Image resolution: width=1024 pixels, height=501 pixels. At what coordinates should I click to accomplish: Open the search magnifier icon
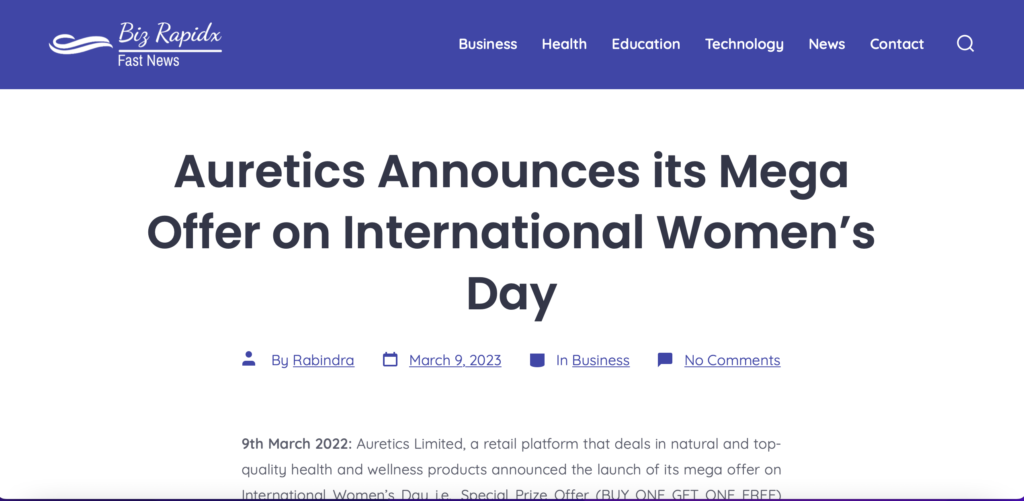965,44
